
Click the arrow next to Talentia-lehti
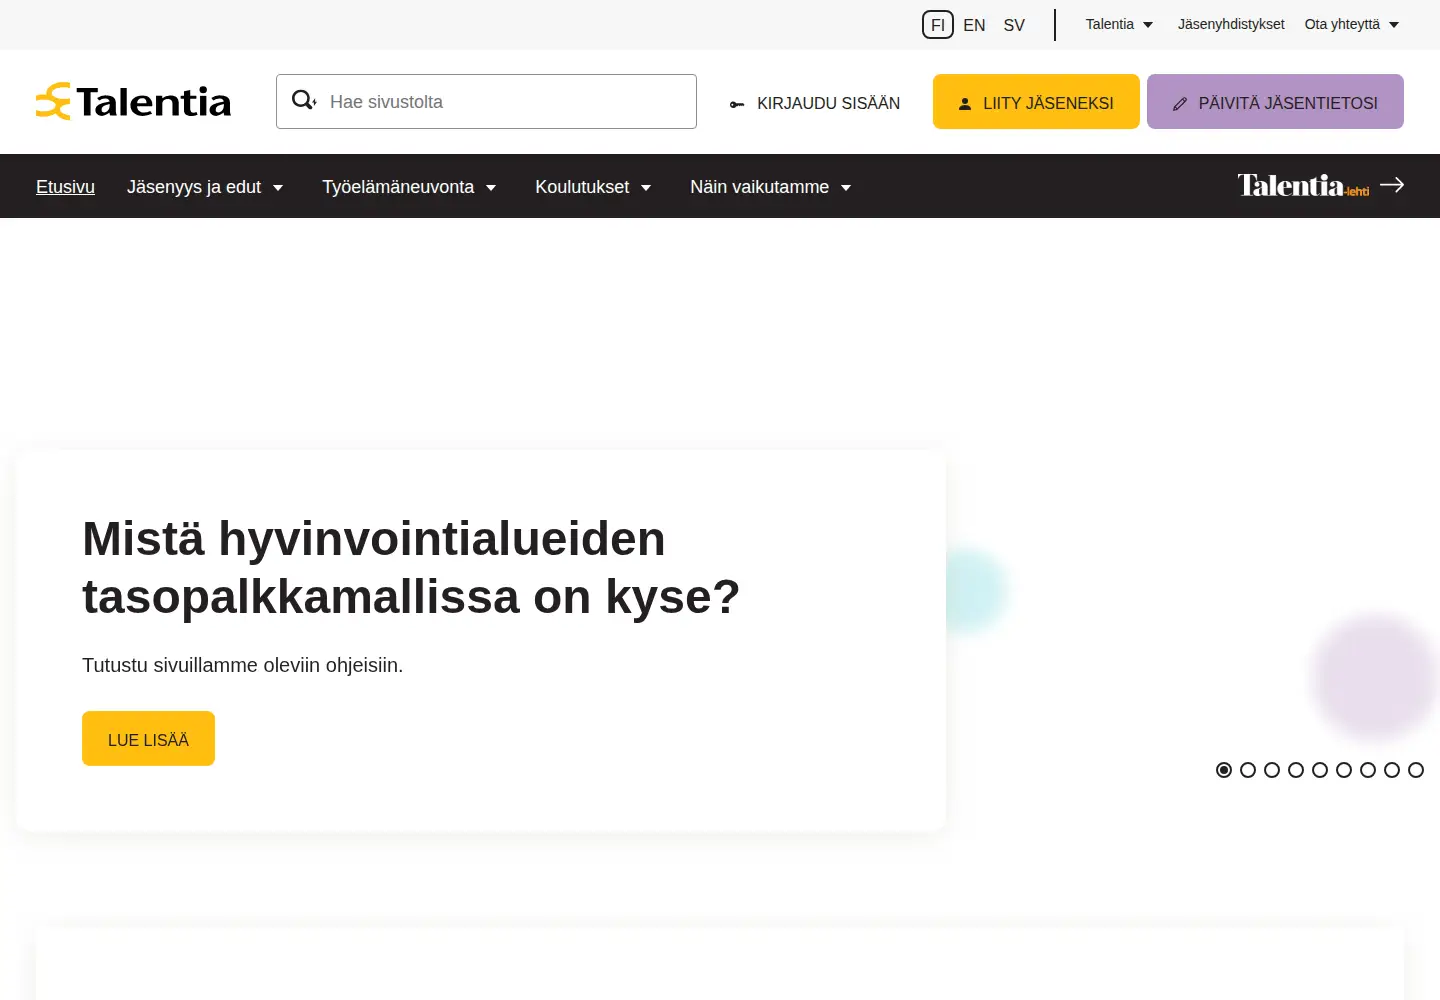click(x=1392, y=185)
